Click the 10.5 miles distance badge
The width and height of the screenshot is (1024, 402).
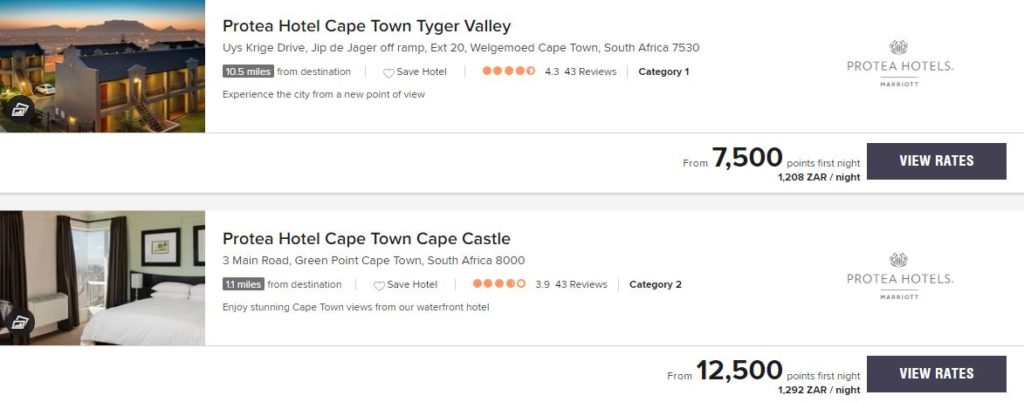pos(248,72)
